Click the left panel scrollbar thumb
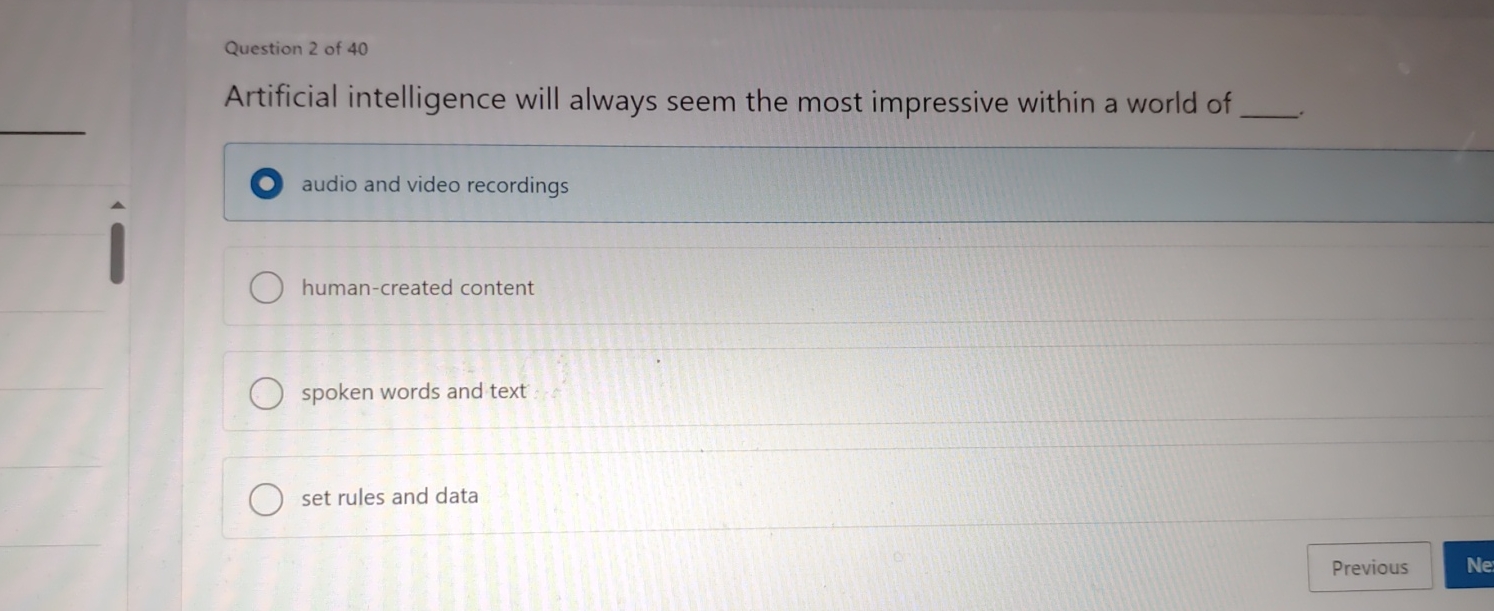 pyautogui.click(x=117, y=253)
